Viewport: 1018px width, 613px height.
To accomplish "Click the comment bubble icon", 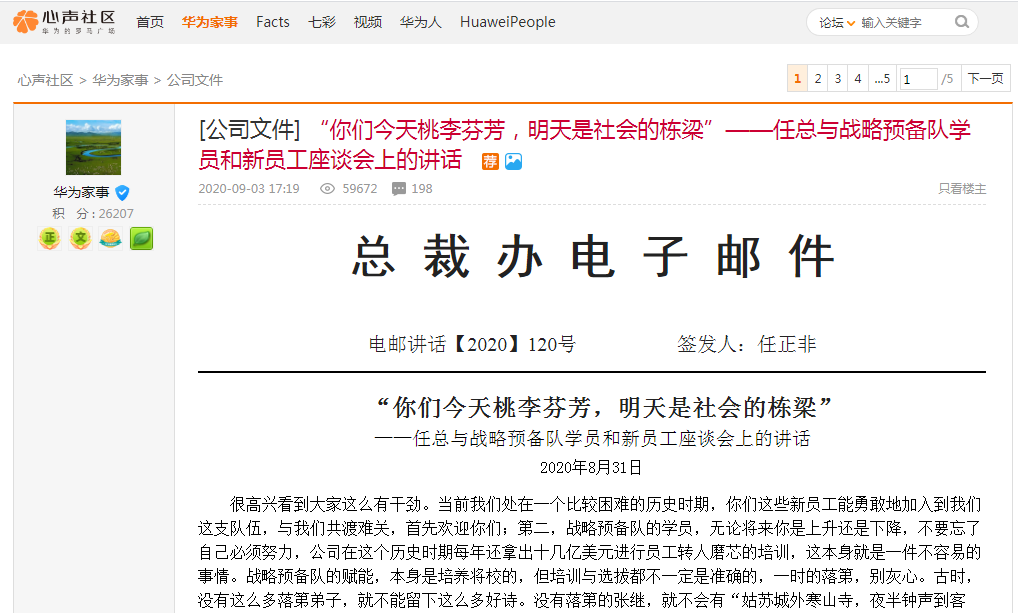I will click(x=399, y=189).
